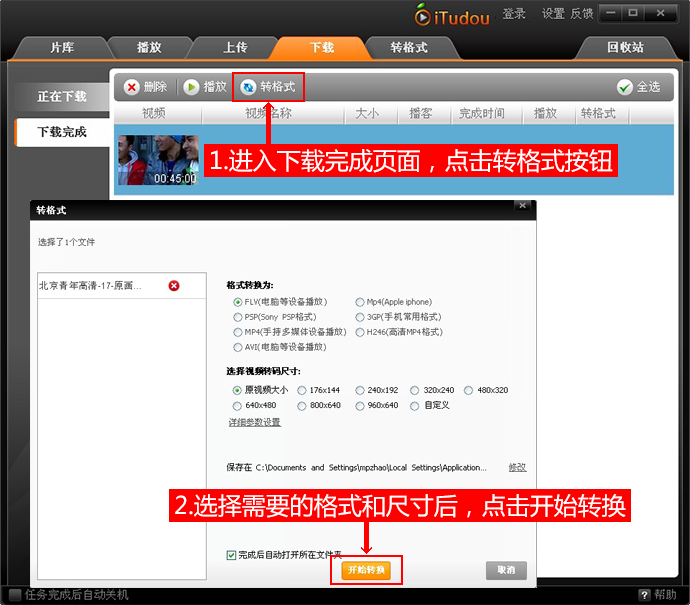Screen dimensions: 690x605
Task: Select the PSP (Sony PSP格式) format option
Action: 238,317
